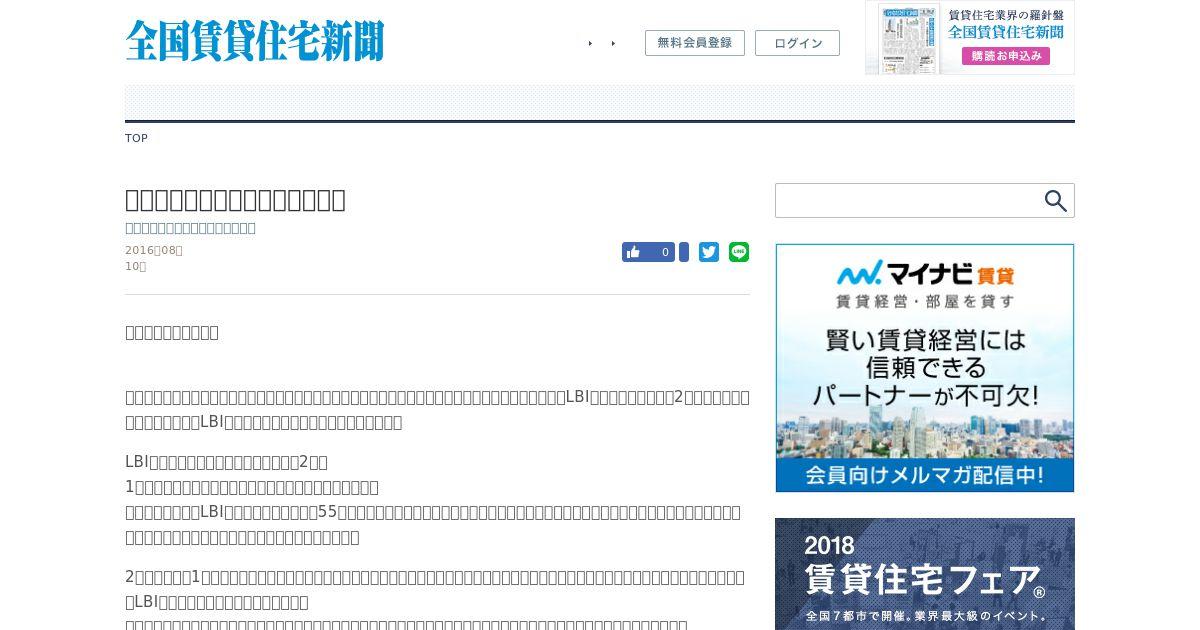Share the article via LINE icon

(x=739, y=252)
